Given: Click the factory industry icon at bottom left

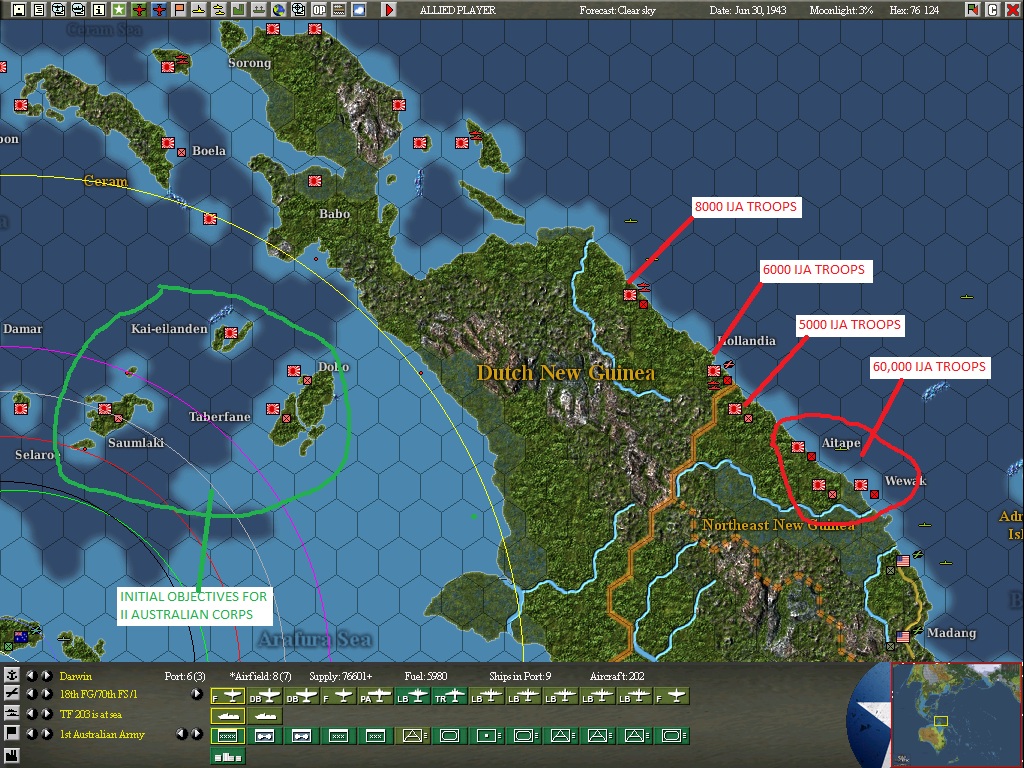Looking at the screenshot, I should click(12, 756).
